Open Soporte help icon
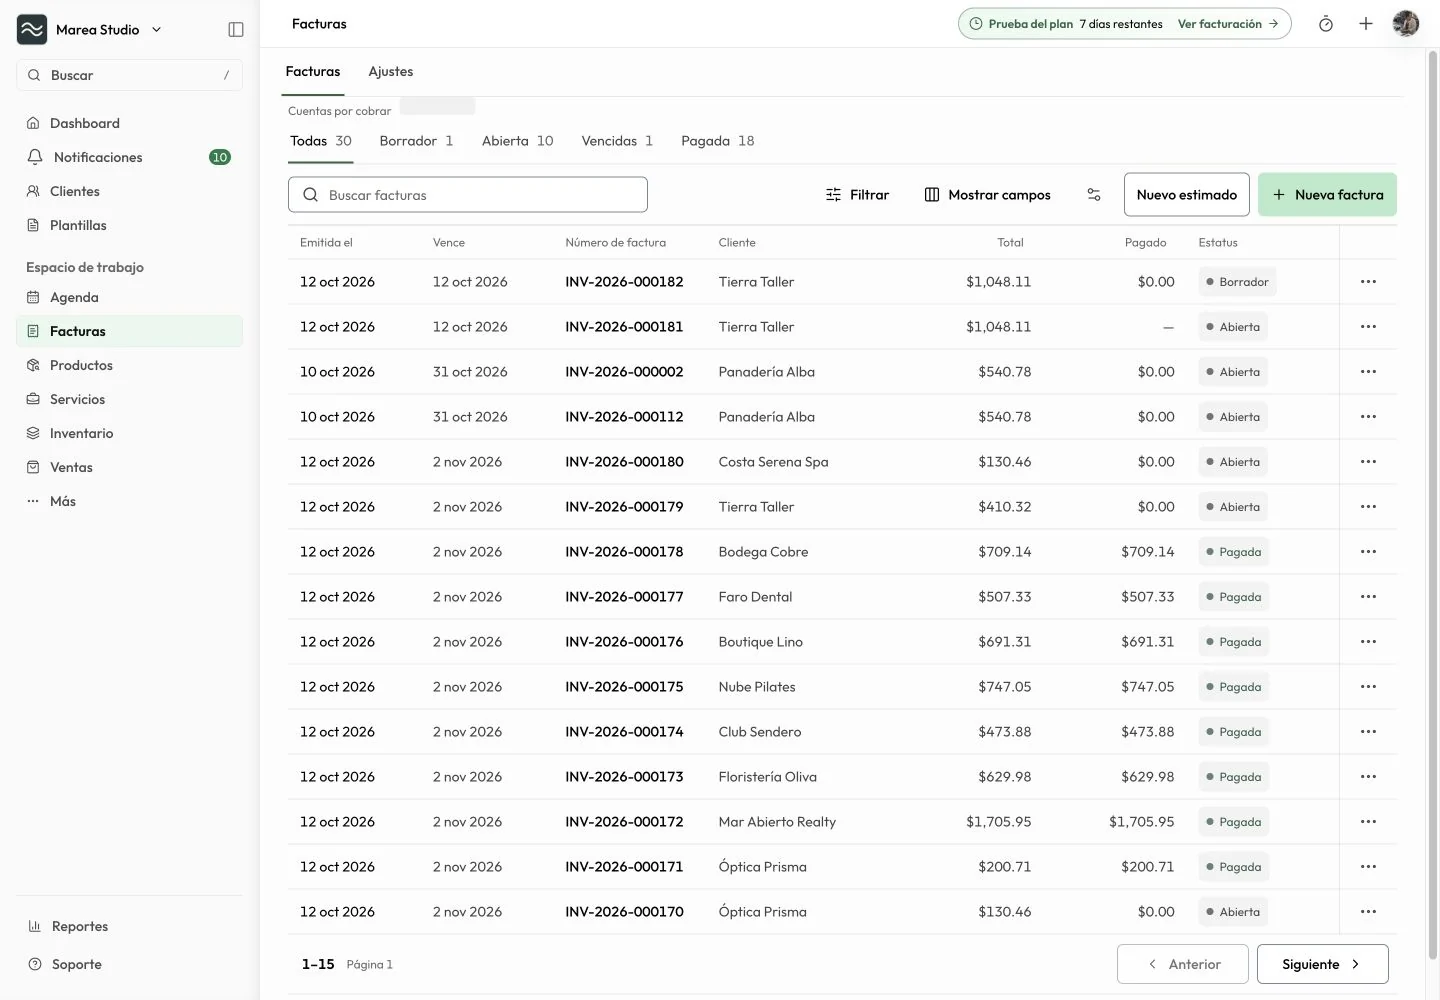This screenshot has height=1000, width=1440. click(x=35, y=964)
